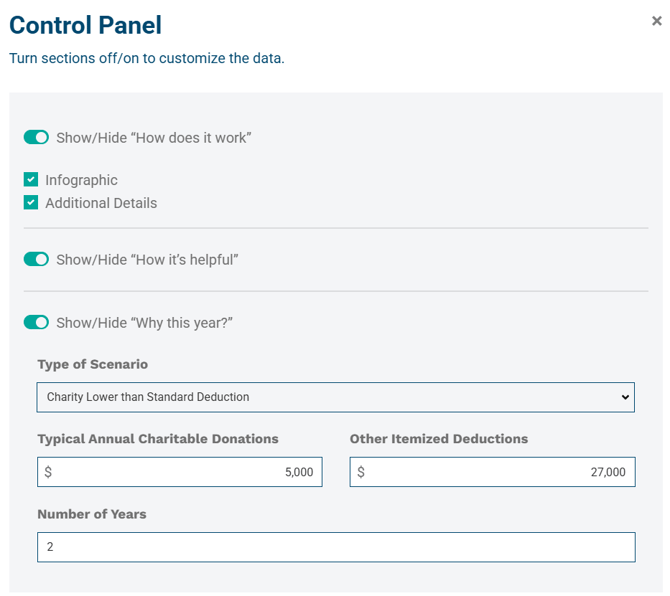This screenshot has width=670, height=596.
Task: Click the dollar sign in the Other Itemized Deductions field
Action: pos(361,472)
